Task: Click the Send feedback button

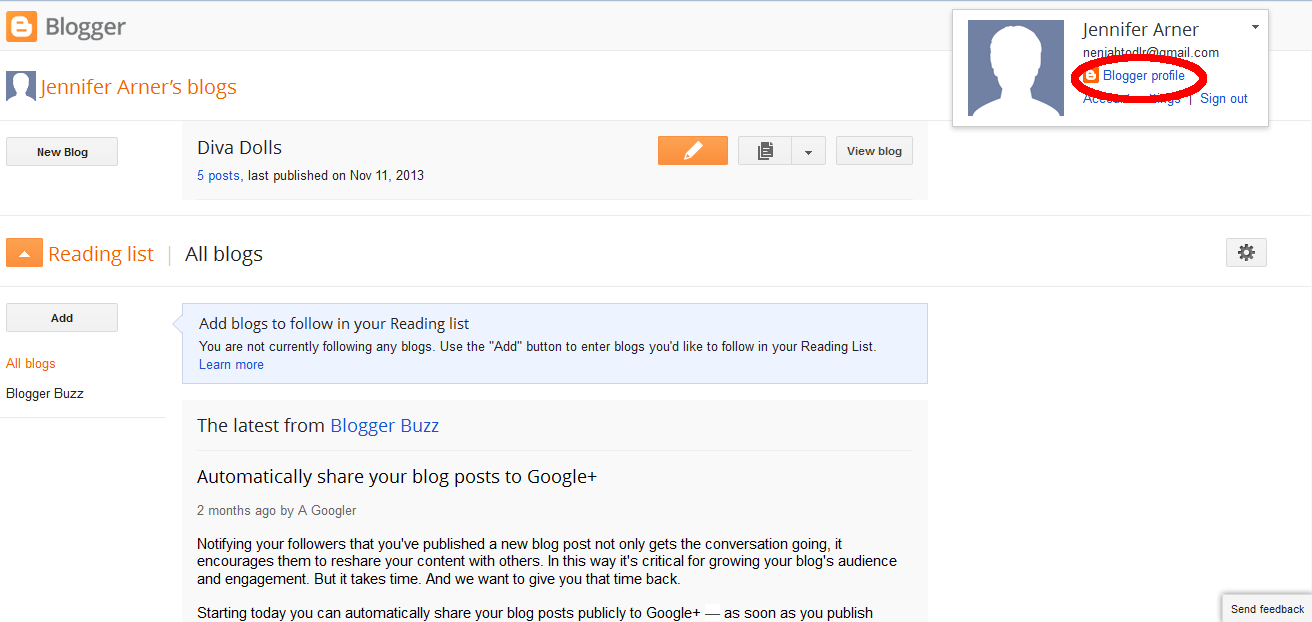Action: point(1267,609)
